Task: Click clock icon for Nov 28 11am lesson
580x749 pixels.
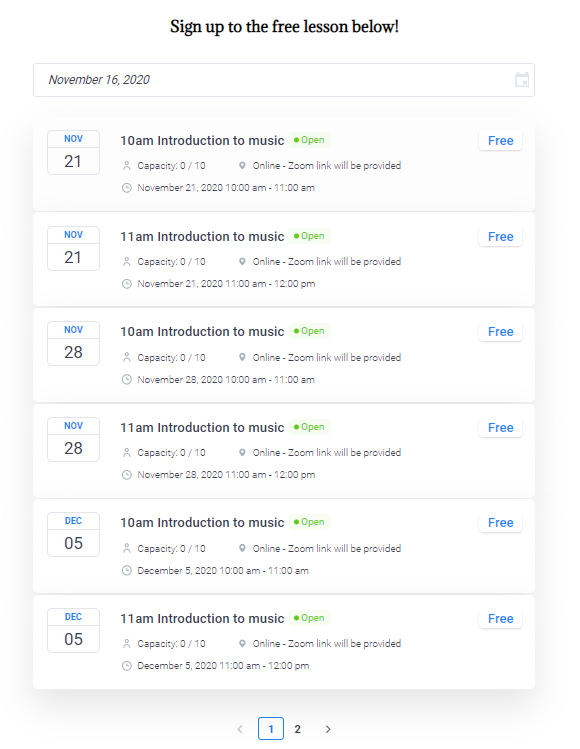Action: click(x=127, y=475)
